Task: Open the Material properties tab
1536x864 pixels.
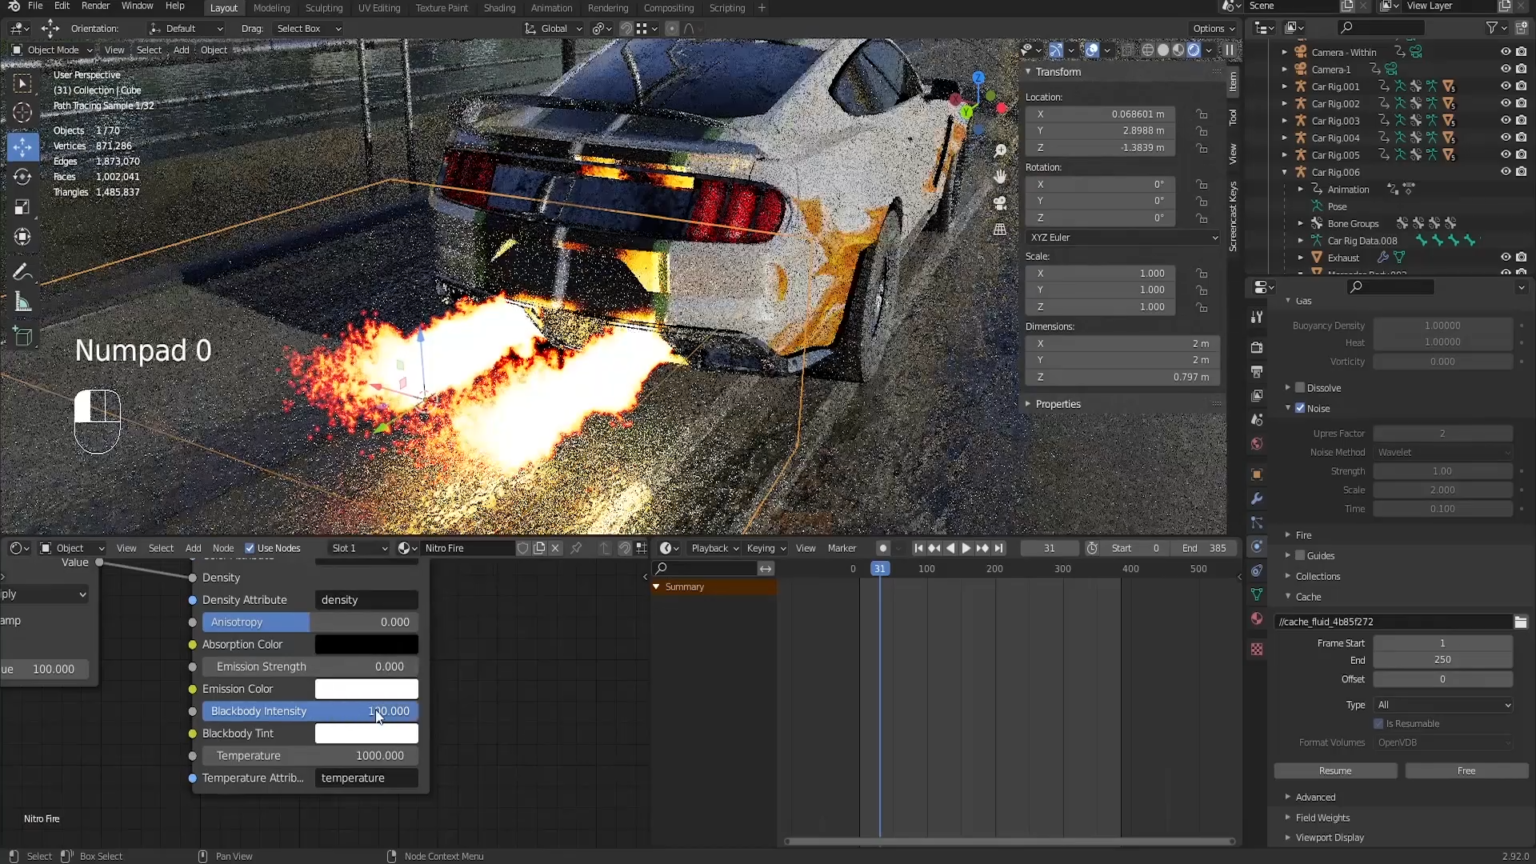Action: [1257, 617]
